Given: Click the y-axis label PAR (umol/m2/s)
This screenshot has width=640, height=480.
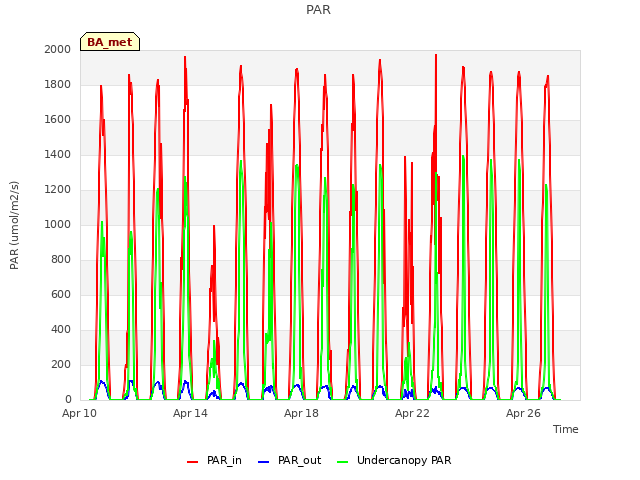Looking at the screenshot, I should click(14, 225).
